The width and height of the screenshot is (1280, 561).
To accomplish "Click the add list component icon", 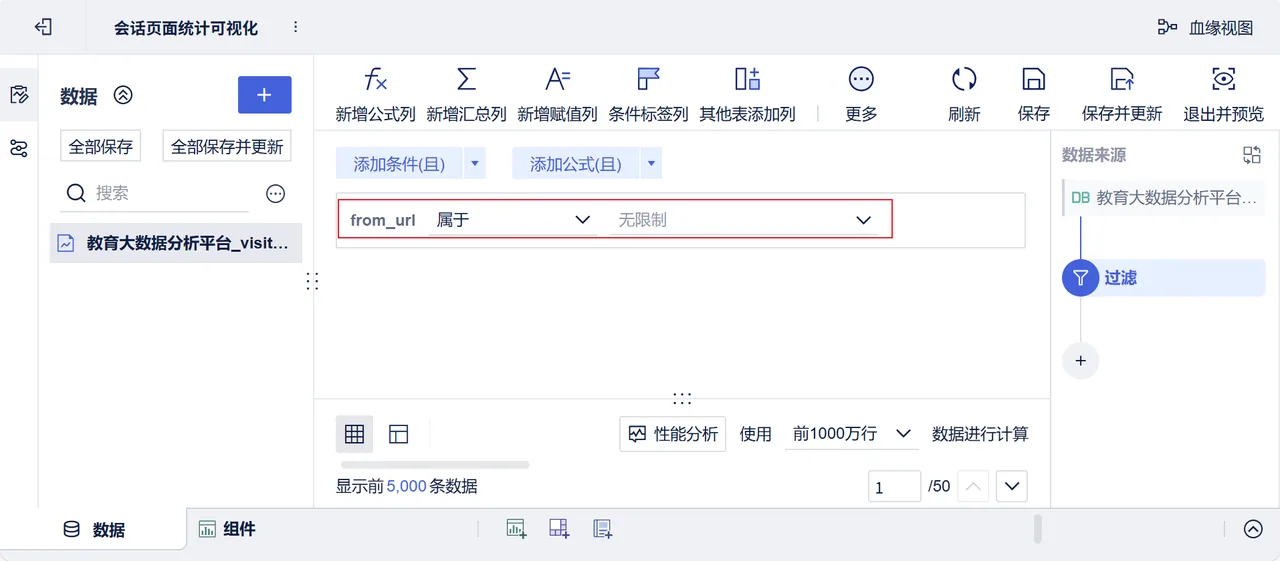I will [x=602, y=529].
